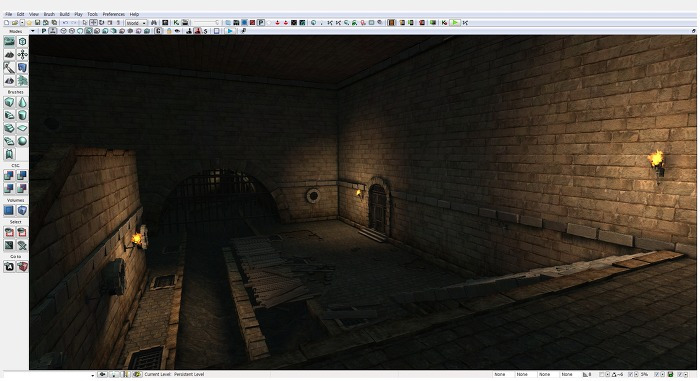This screenshot has height=381, width=700.
Task: Play level in the viewport blue arrow
Action: pyautogui.click(x=230, y=31)
